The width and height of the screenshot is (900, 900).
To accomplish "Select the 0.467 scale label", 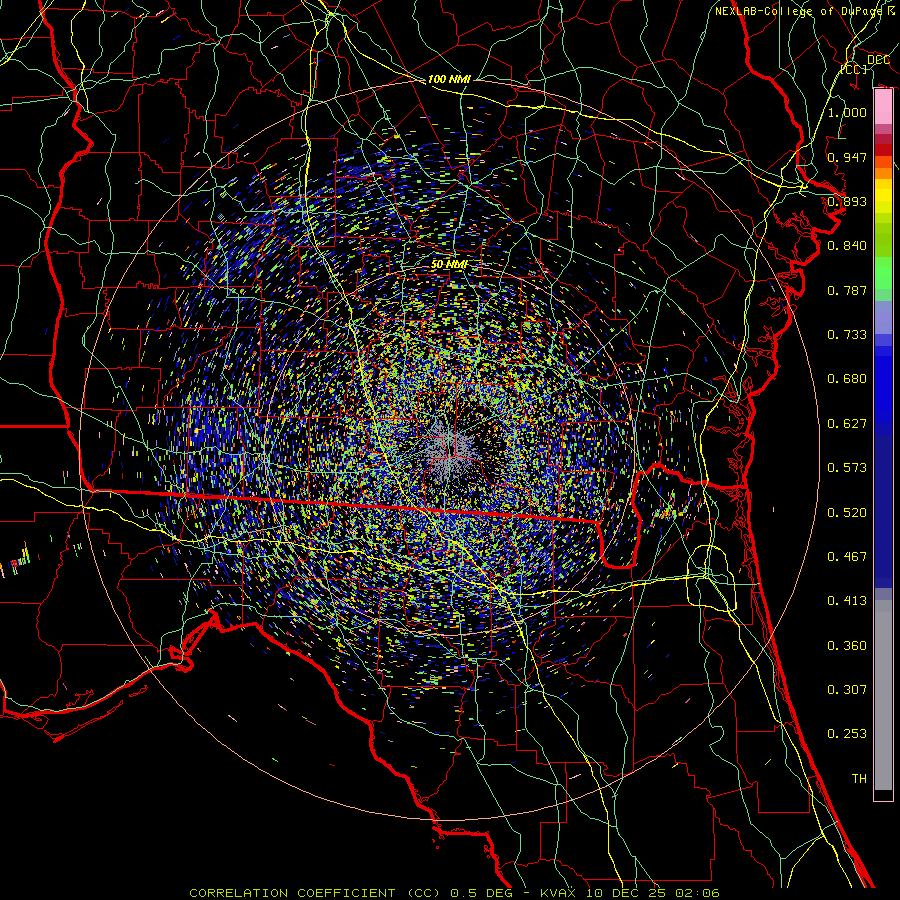I will click(847, 556).
